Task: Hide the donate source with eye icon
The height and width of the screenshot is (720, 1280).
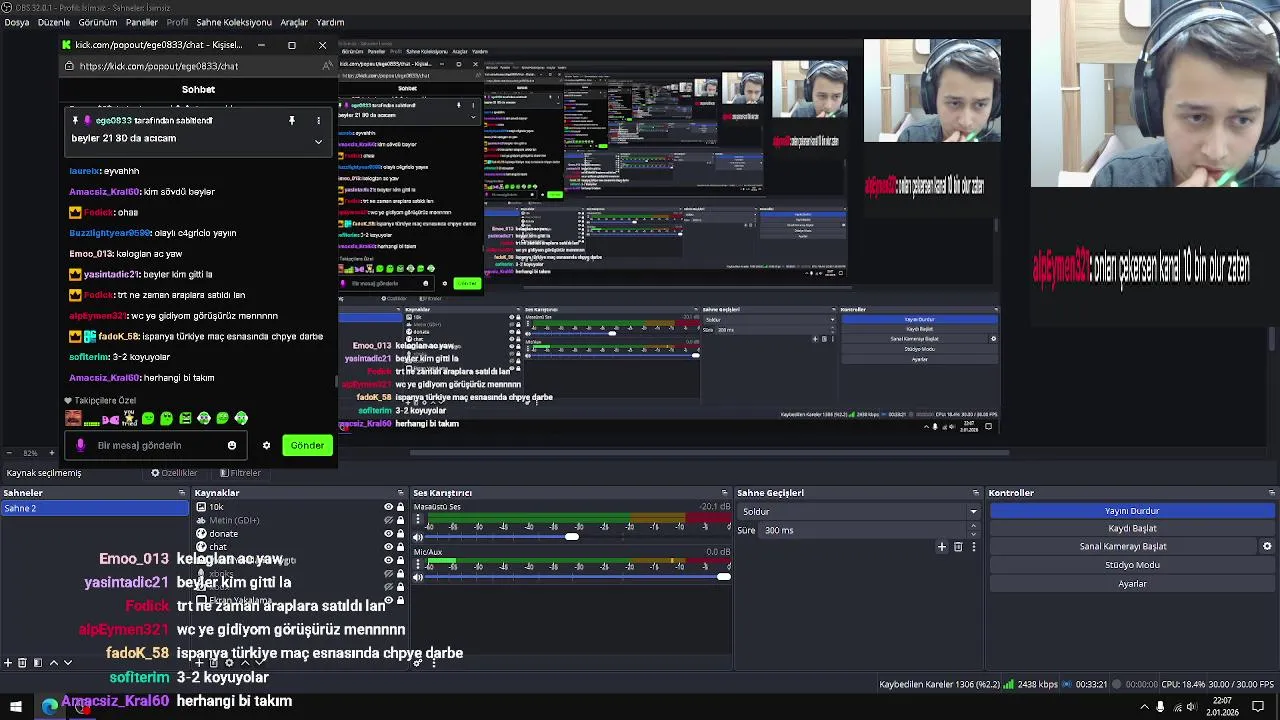Action: pyautogui.click(x=388, y=534)
